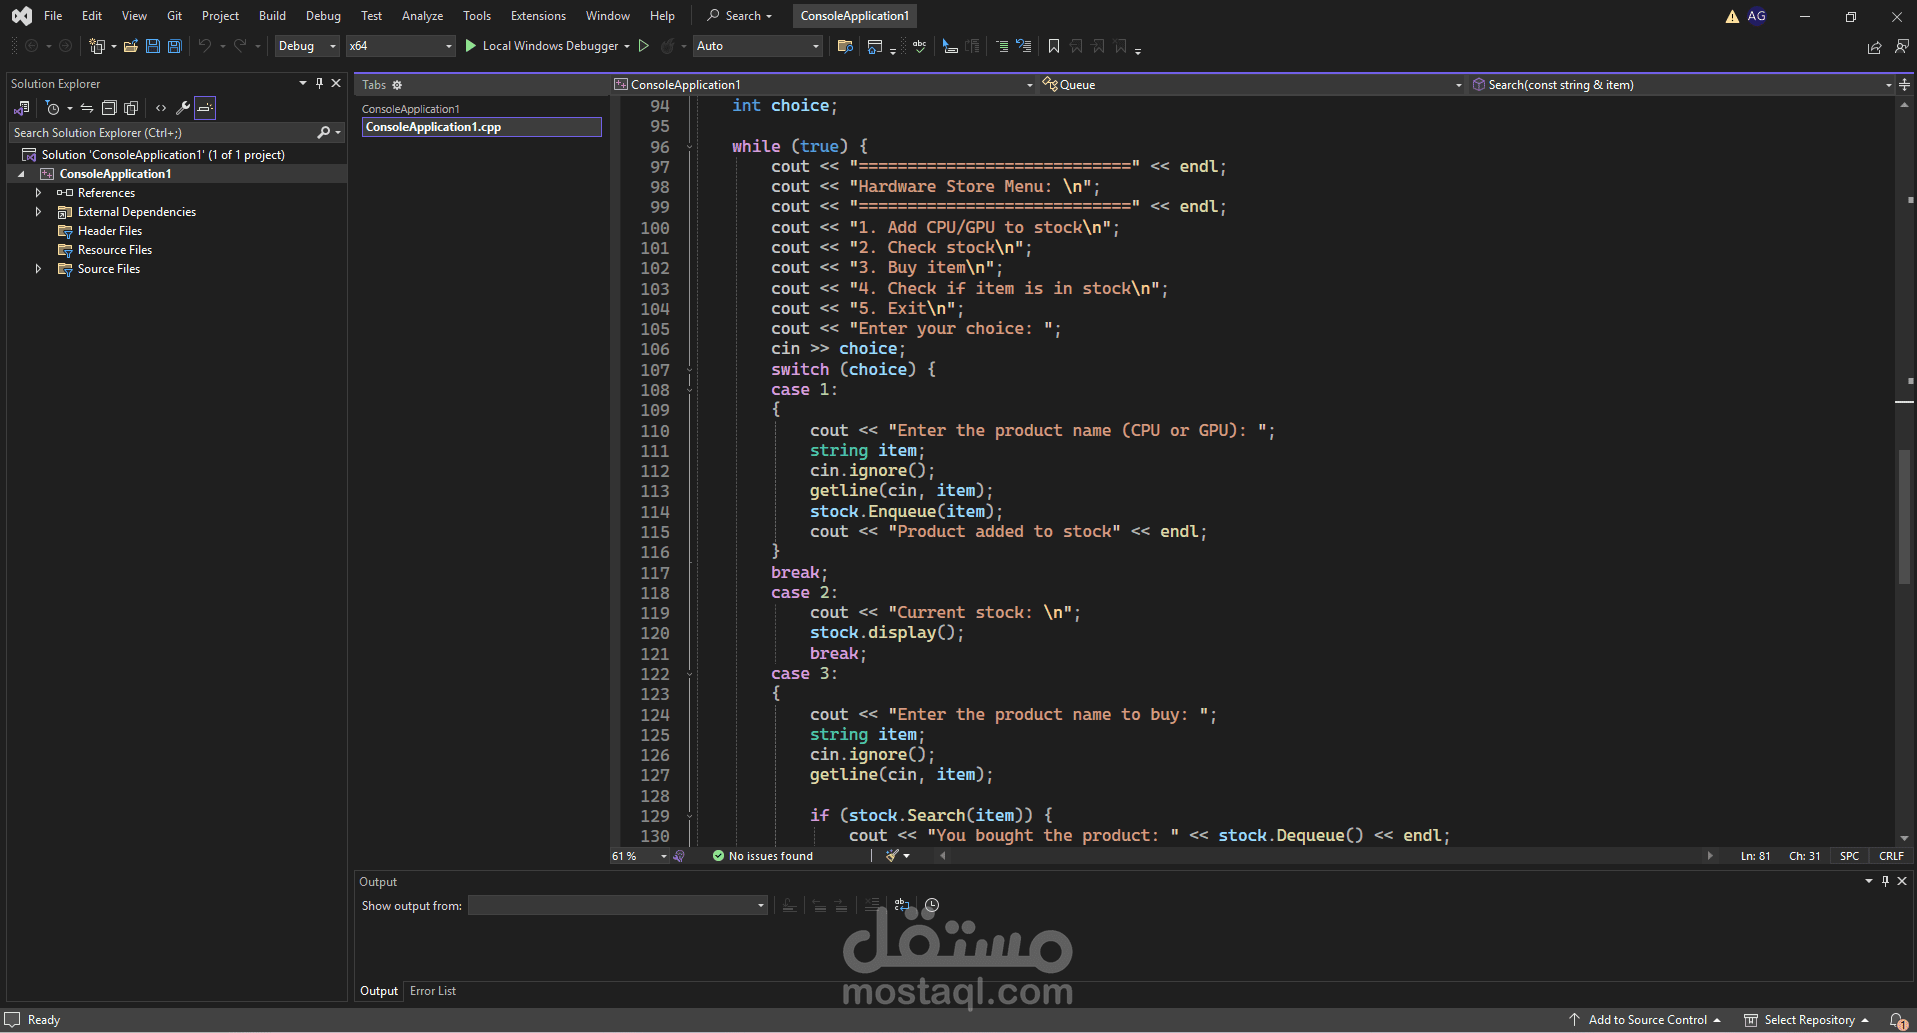This screenshot has height=1033, width=1917.
Task: Click the Open File folder icon
Action: coord(130,46)
